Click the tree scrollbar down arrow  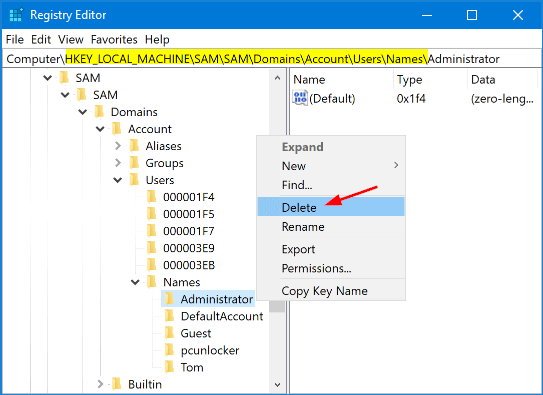277,385
